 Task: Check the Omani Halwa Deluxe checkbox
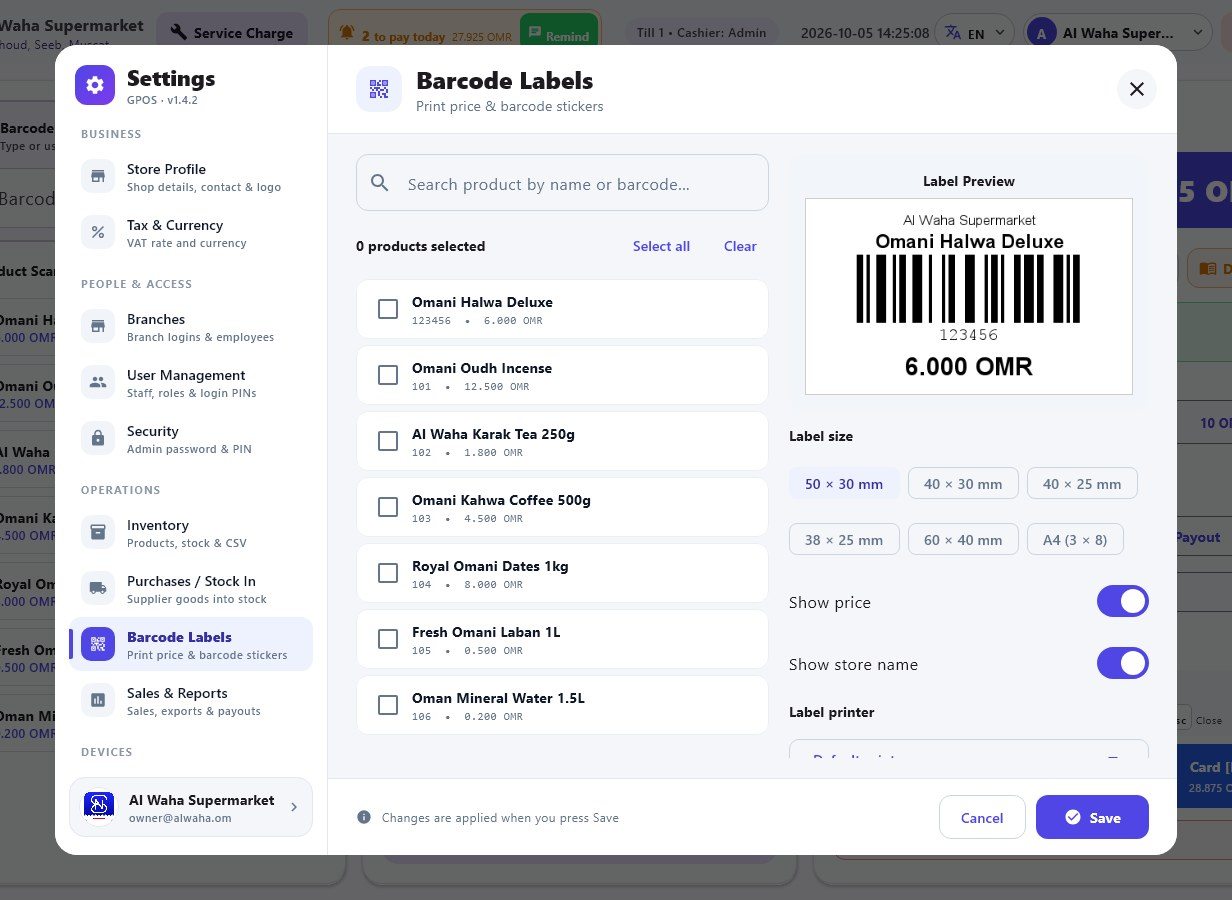click(388, 309)
